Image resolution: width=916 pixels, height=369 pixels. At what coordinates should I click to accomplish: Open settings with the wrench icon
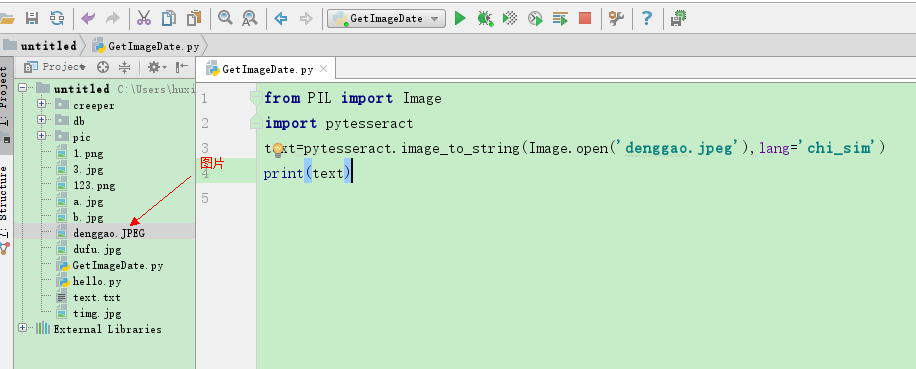[x=616, y=19]
